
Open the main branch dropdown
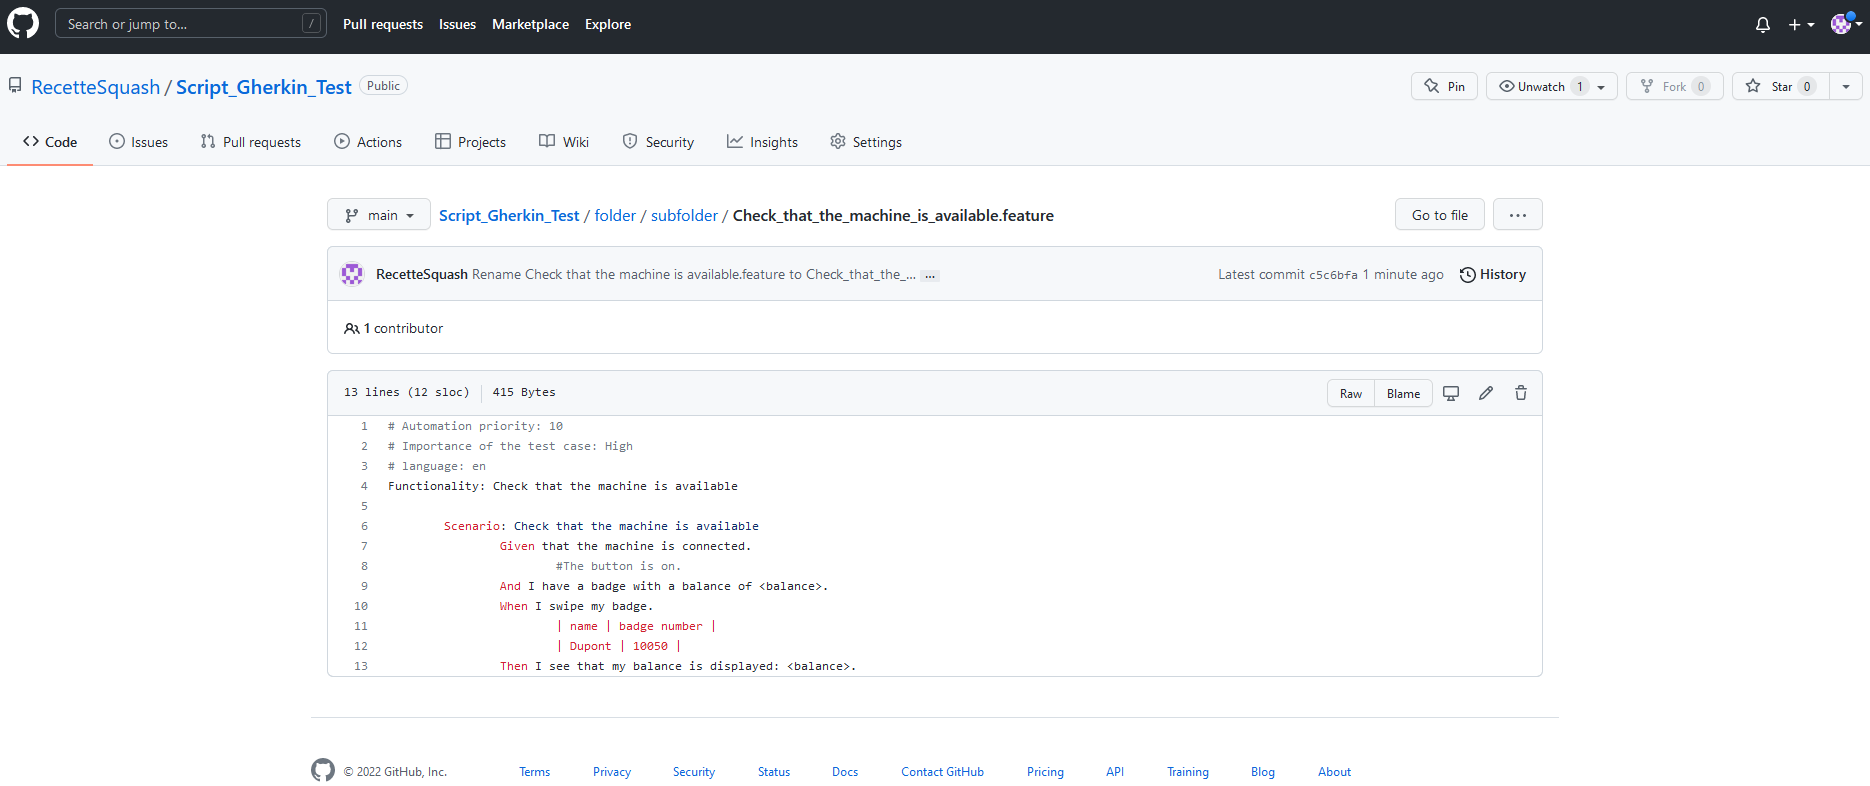pos(379,215)
